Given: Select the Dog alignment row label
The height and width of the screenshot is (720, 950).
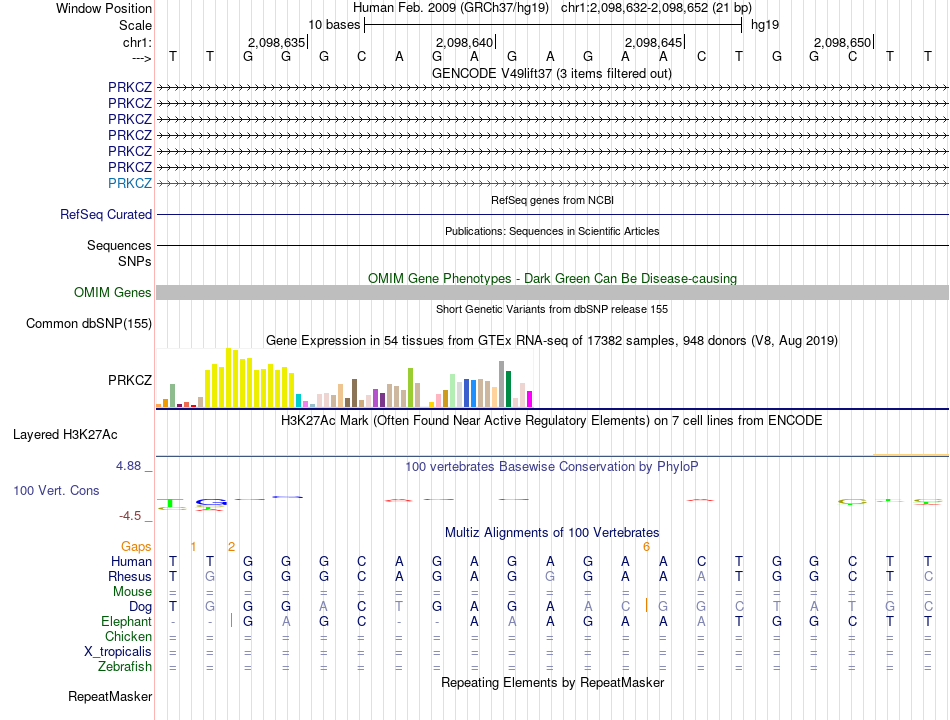Looking at the screenshot, I should point(140,607).
